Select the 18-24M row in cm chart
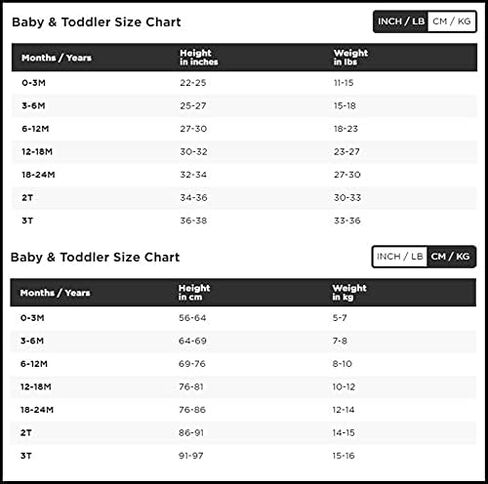 [x=243, y=410]
